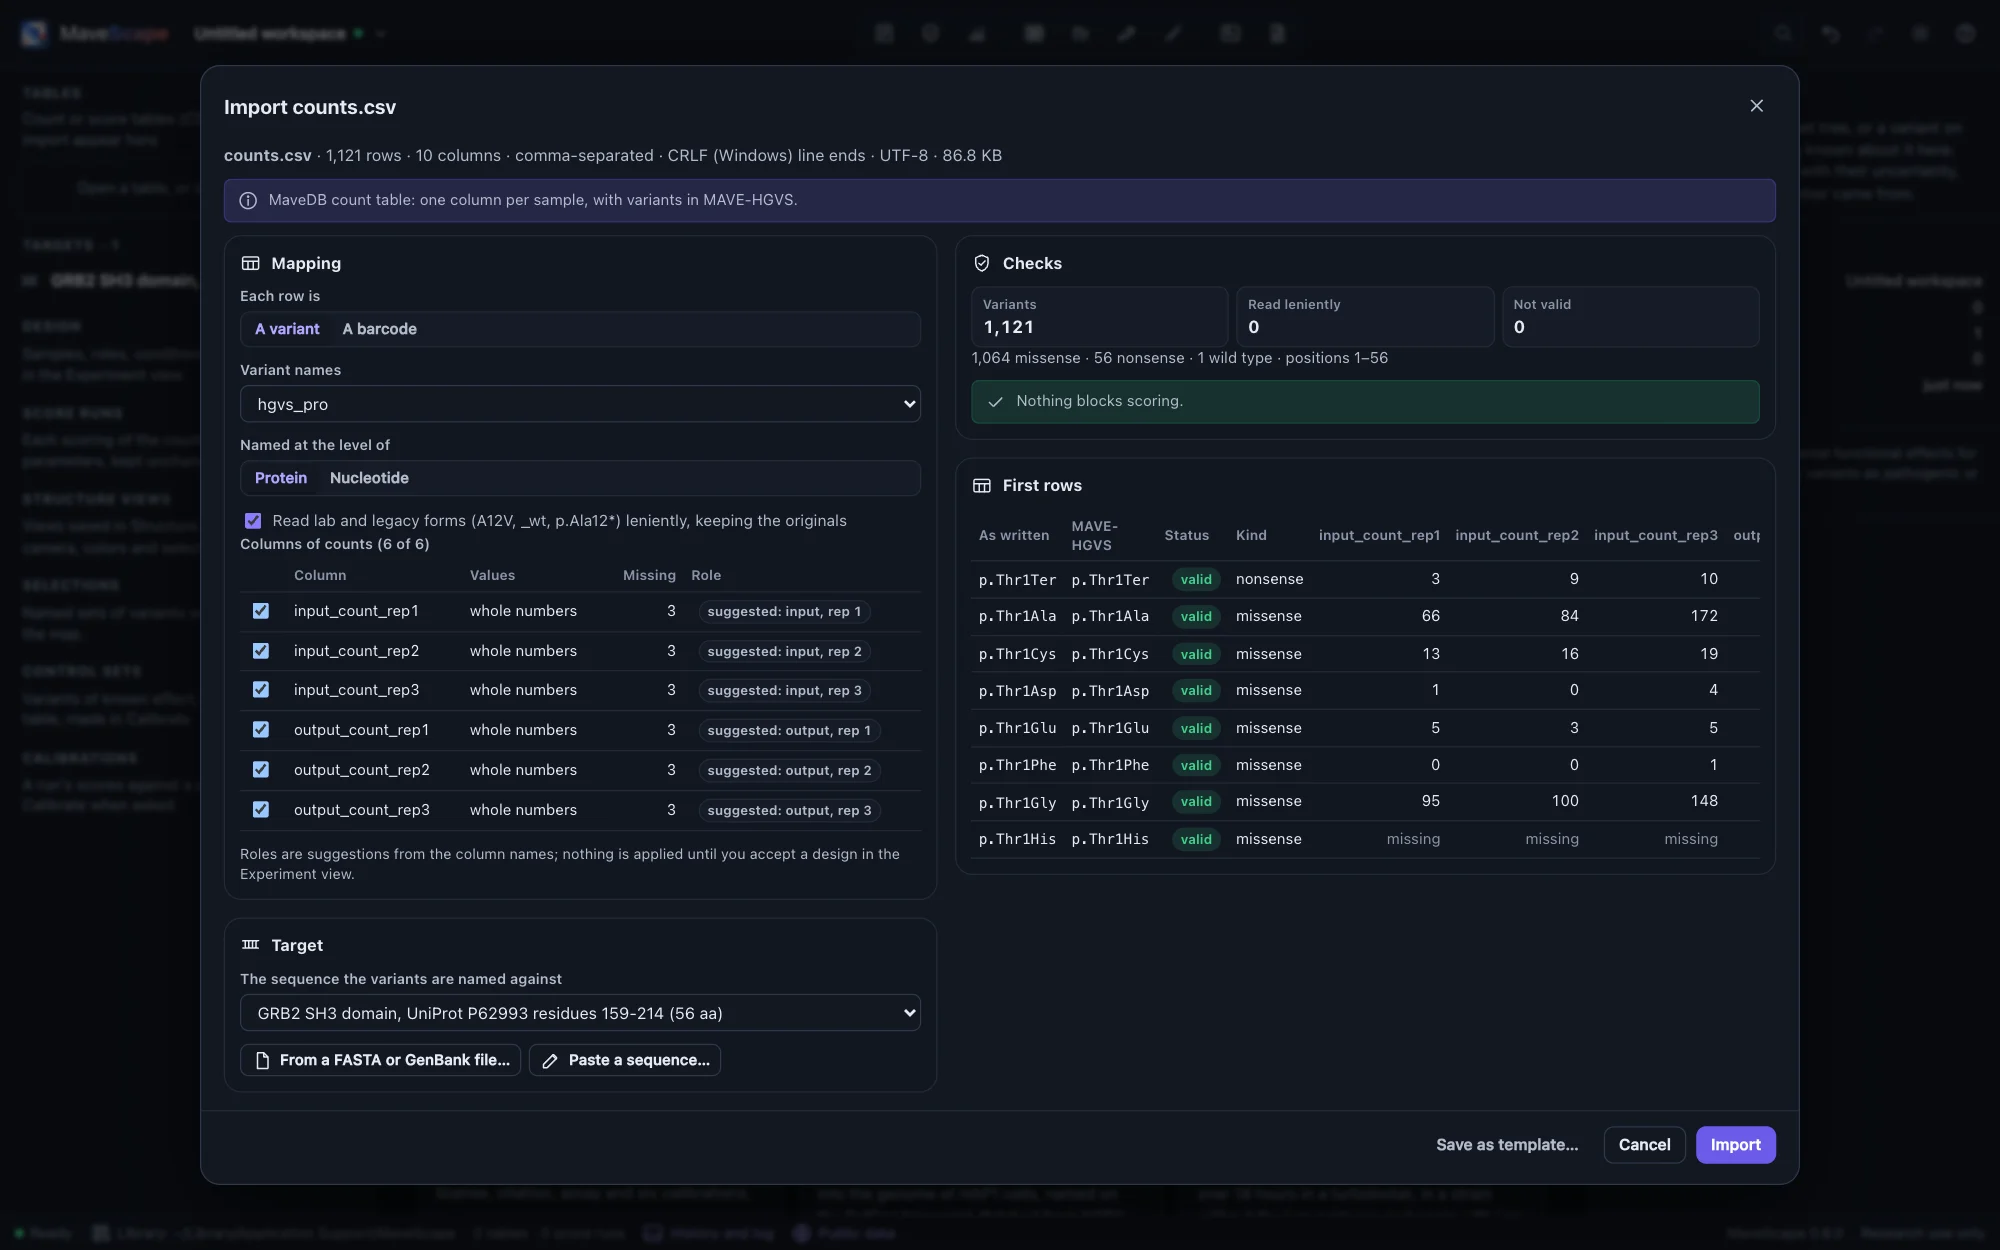Click role 'suggested: input, rep 3'

point(784,690)
